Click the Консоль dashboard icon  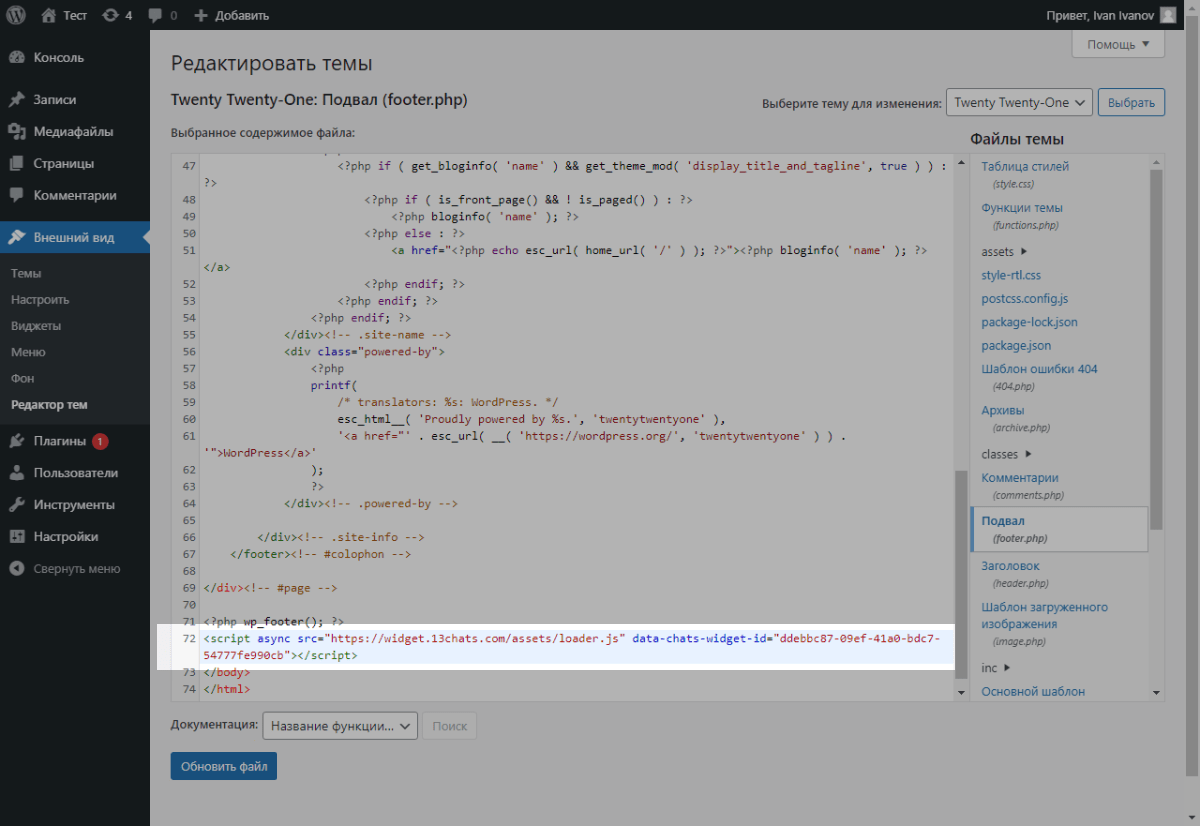click(x=16, y=58)
